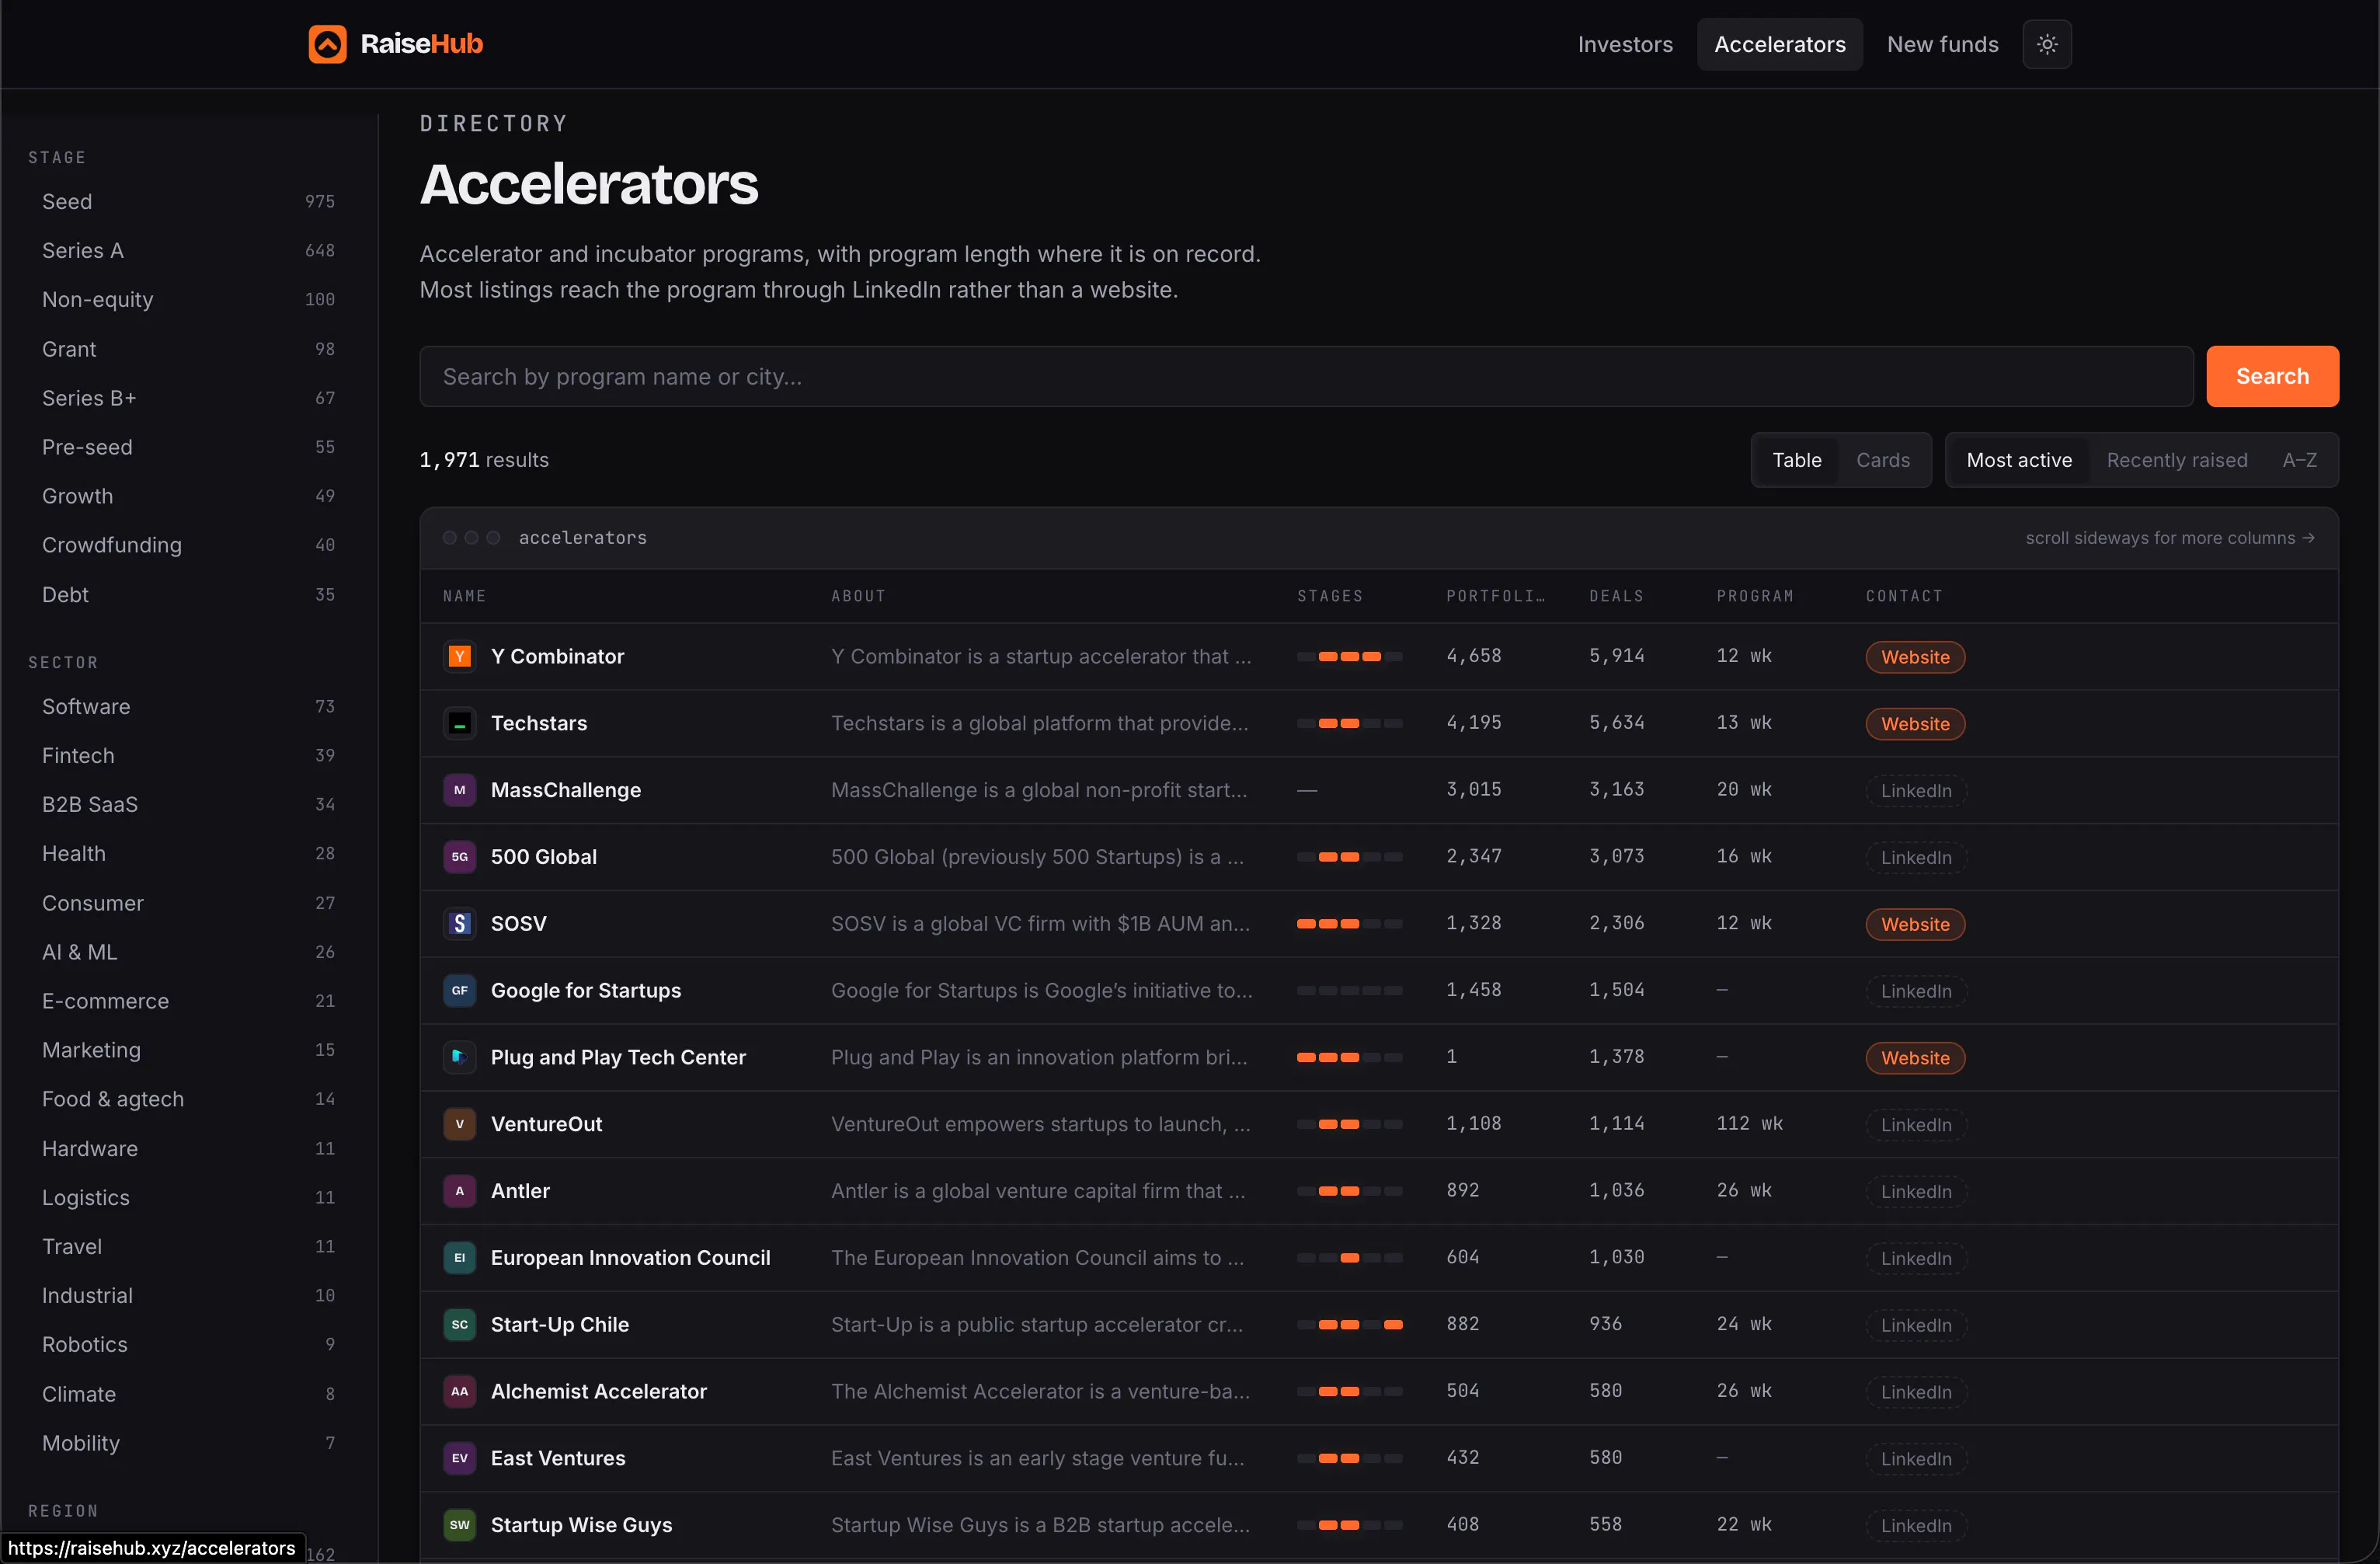
Task: Switch to Table view
Action: coord(1797,460)
